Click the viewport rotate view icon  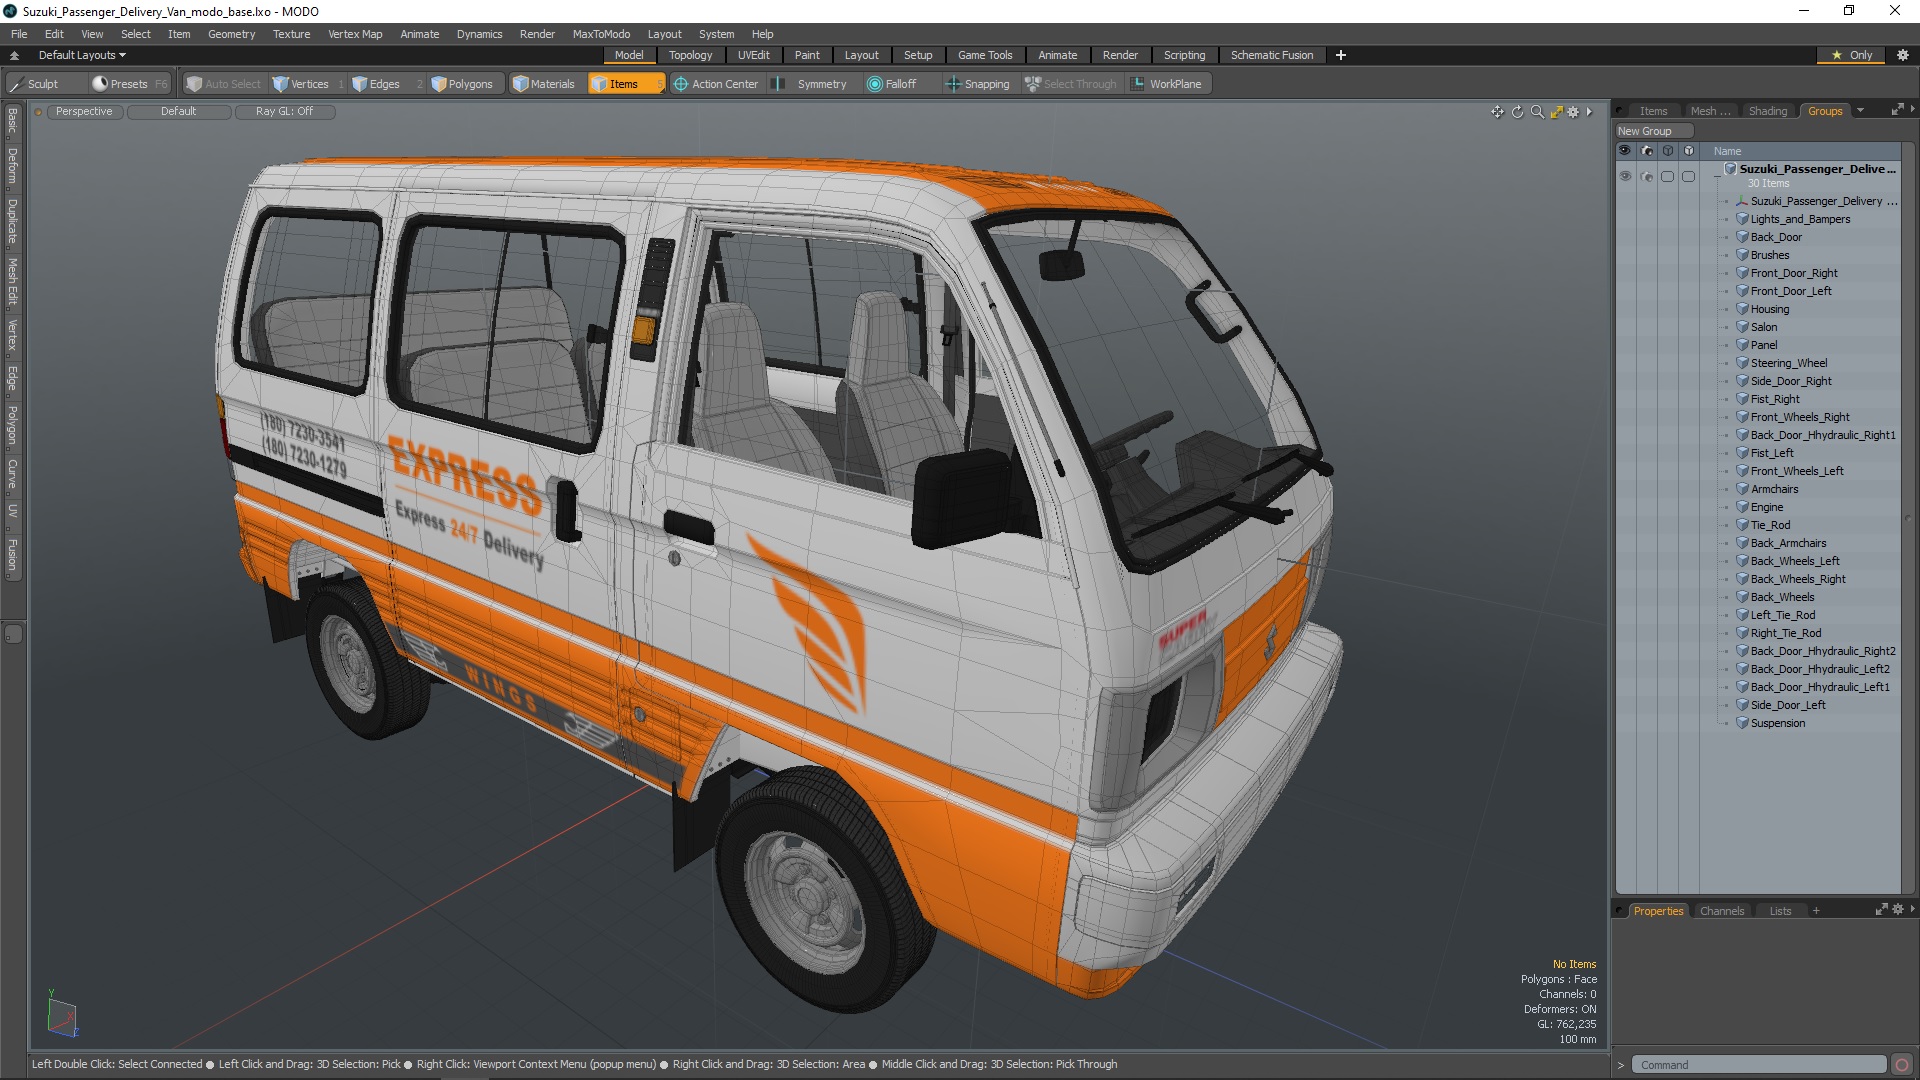(x=1517, y=112)
